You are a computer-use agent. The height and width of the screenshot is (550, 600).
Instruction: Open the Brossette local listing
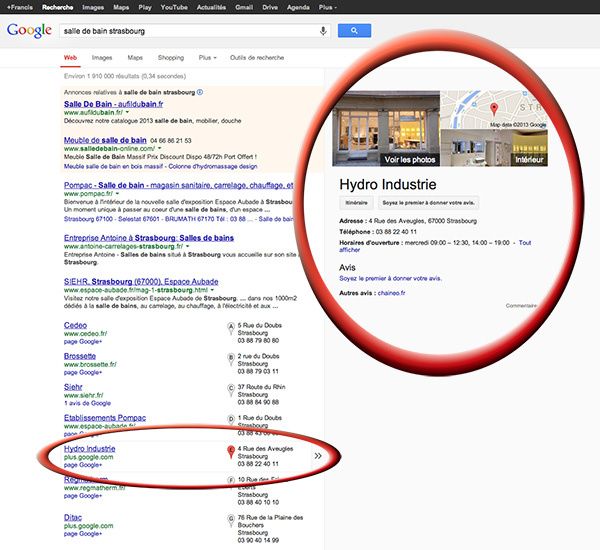(x=80, y=356)
